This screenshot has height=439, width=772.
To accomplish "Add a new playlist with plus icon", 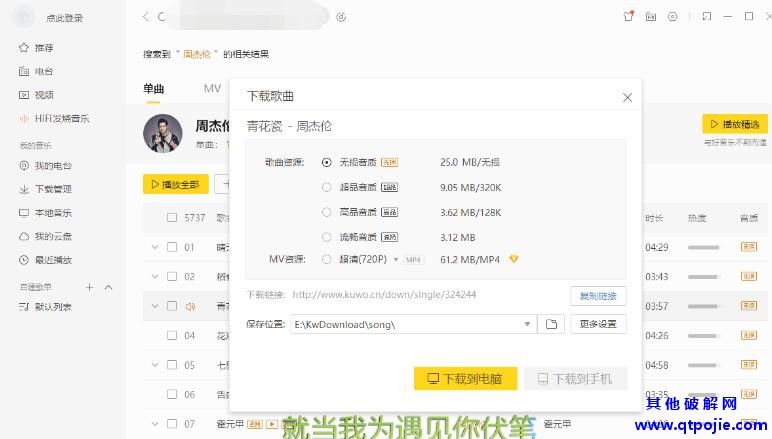I will [x=90, y=287].
